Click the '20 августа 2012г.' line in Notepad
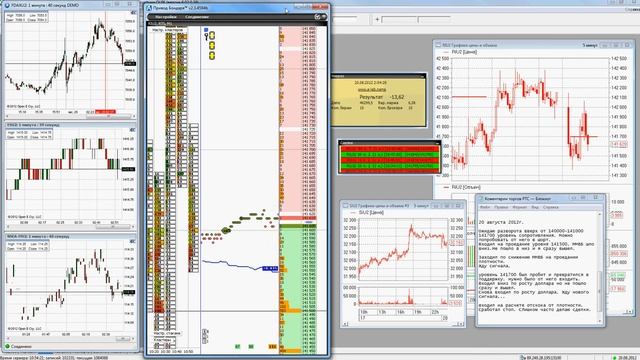Viewport: 640px width, 360px height. pyautogui.click(x=500, y=223)
